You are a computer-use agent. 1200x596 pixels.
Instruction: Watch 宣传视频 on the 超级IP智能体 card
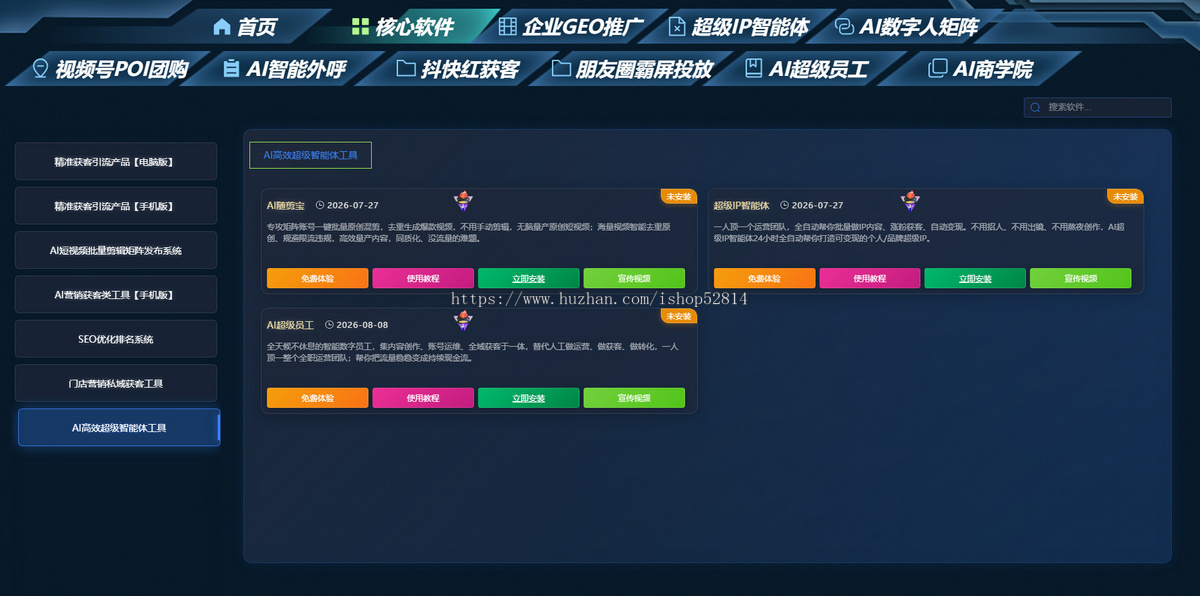pyautogui.click(x=1081, y=278)
